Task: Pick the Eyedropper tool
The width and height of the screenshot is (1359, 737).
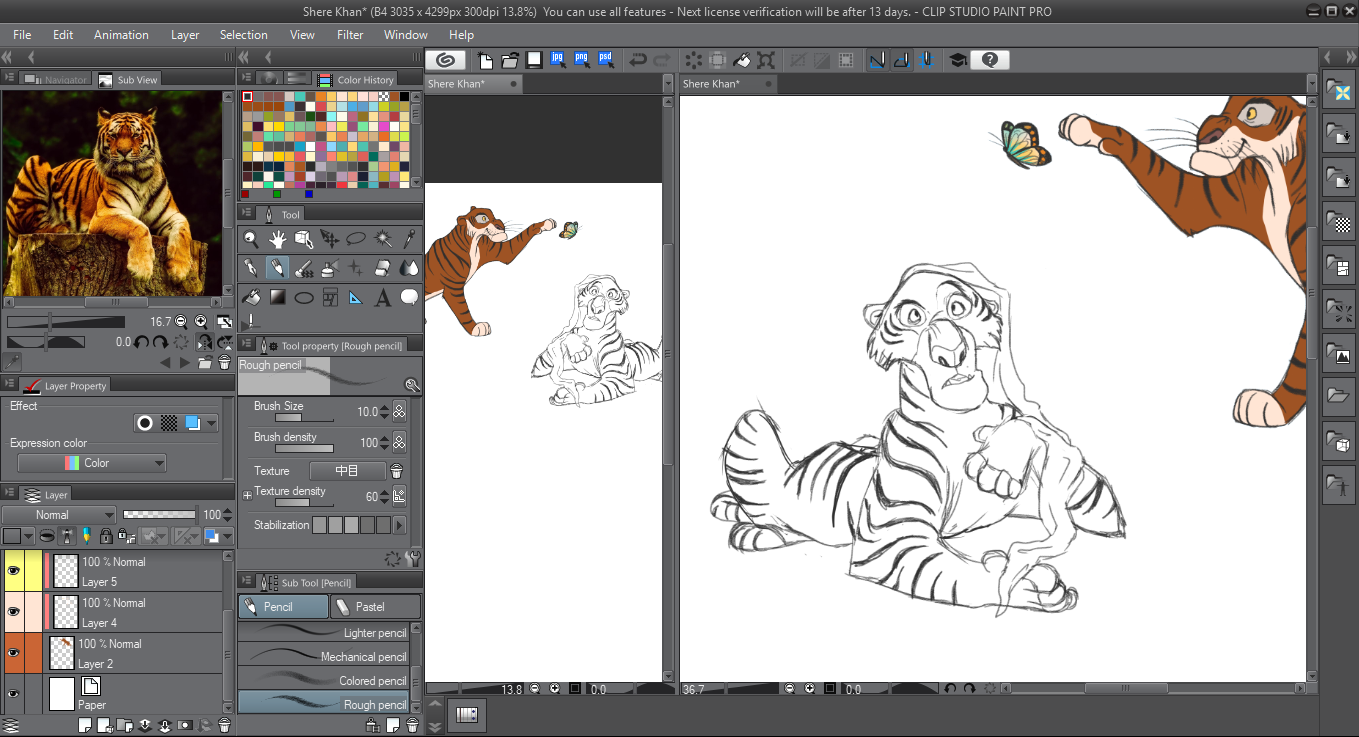Action: point(408,239)
